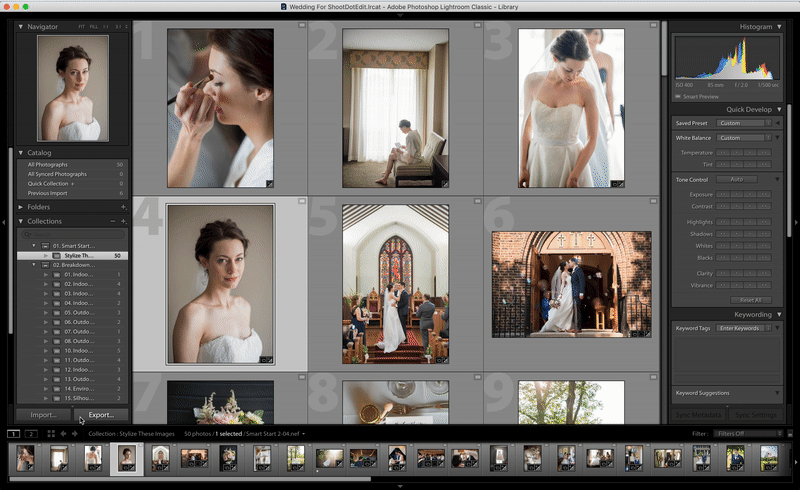Set Navigator zoom to FIT

tap(82, 27)
